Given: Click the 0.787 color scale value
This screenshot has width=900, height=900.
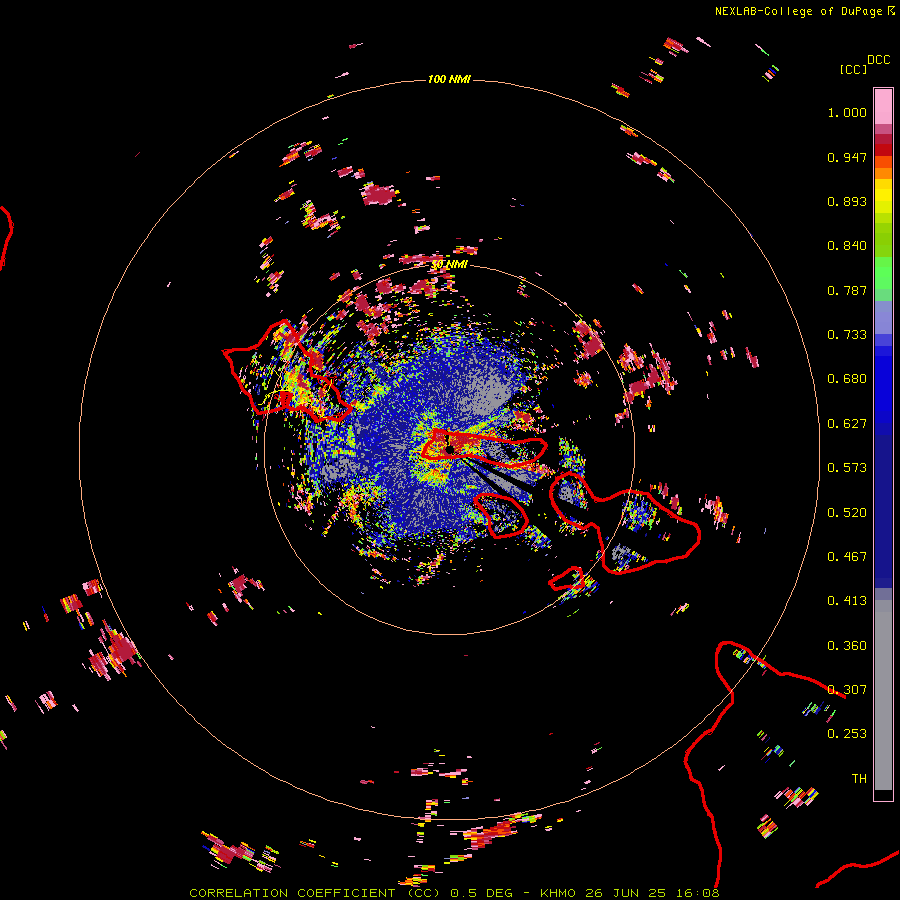Looking at the screenshot, I should click(847, 290).
